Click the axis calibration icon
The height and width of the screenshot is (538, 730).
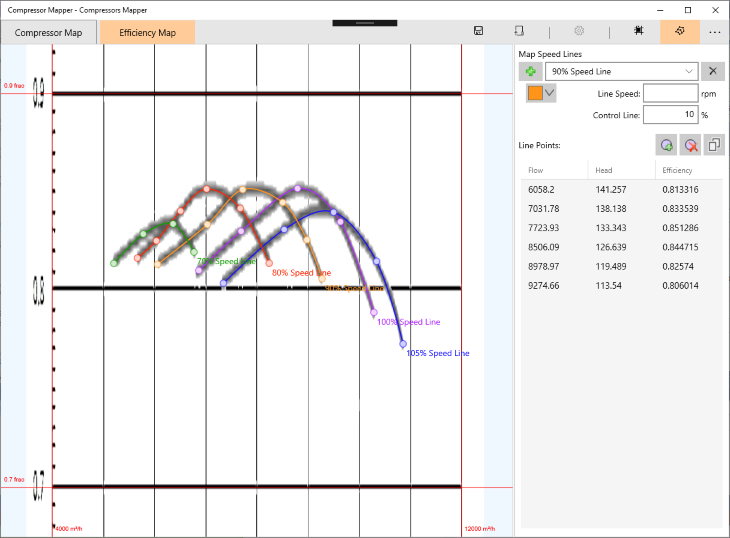pyautogui.click(x=639, y=31)
